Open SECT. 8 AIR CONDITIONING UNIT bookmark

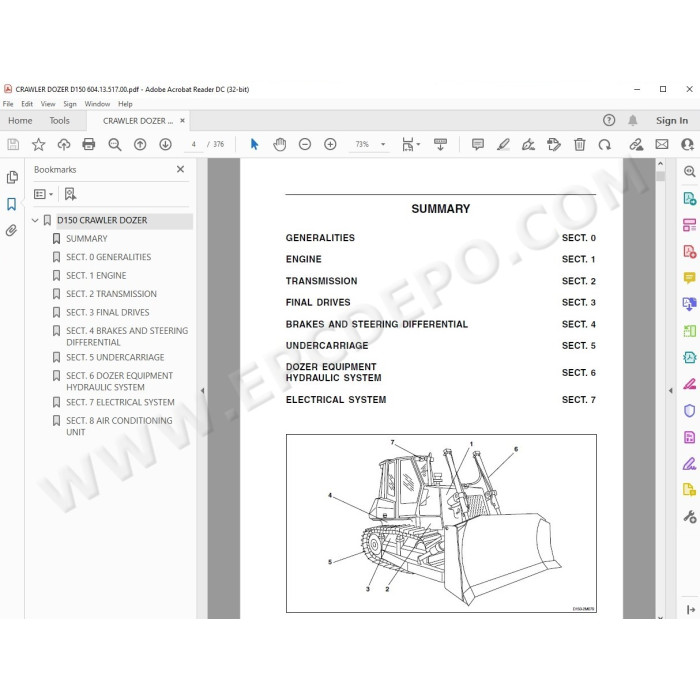[x=119, y=426]
